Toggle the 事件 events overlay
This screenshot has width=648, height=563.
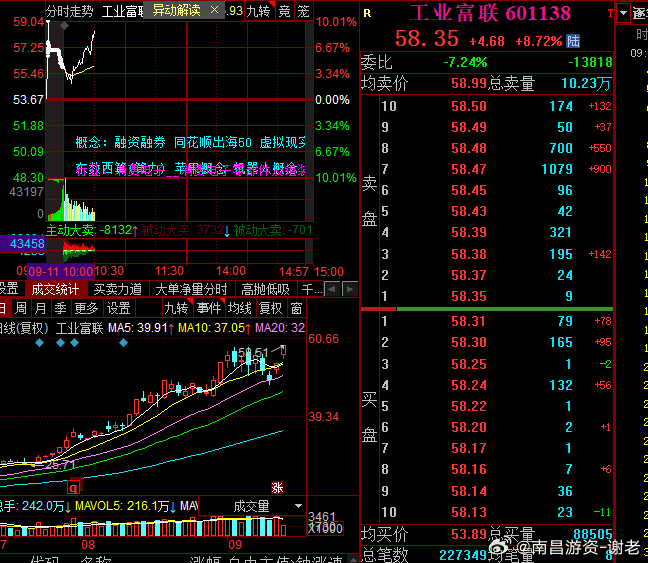click(209, 308)
